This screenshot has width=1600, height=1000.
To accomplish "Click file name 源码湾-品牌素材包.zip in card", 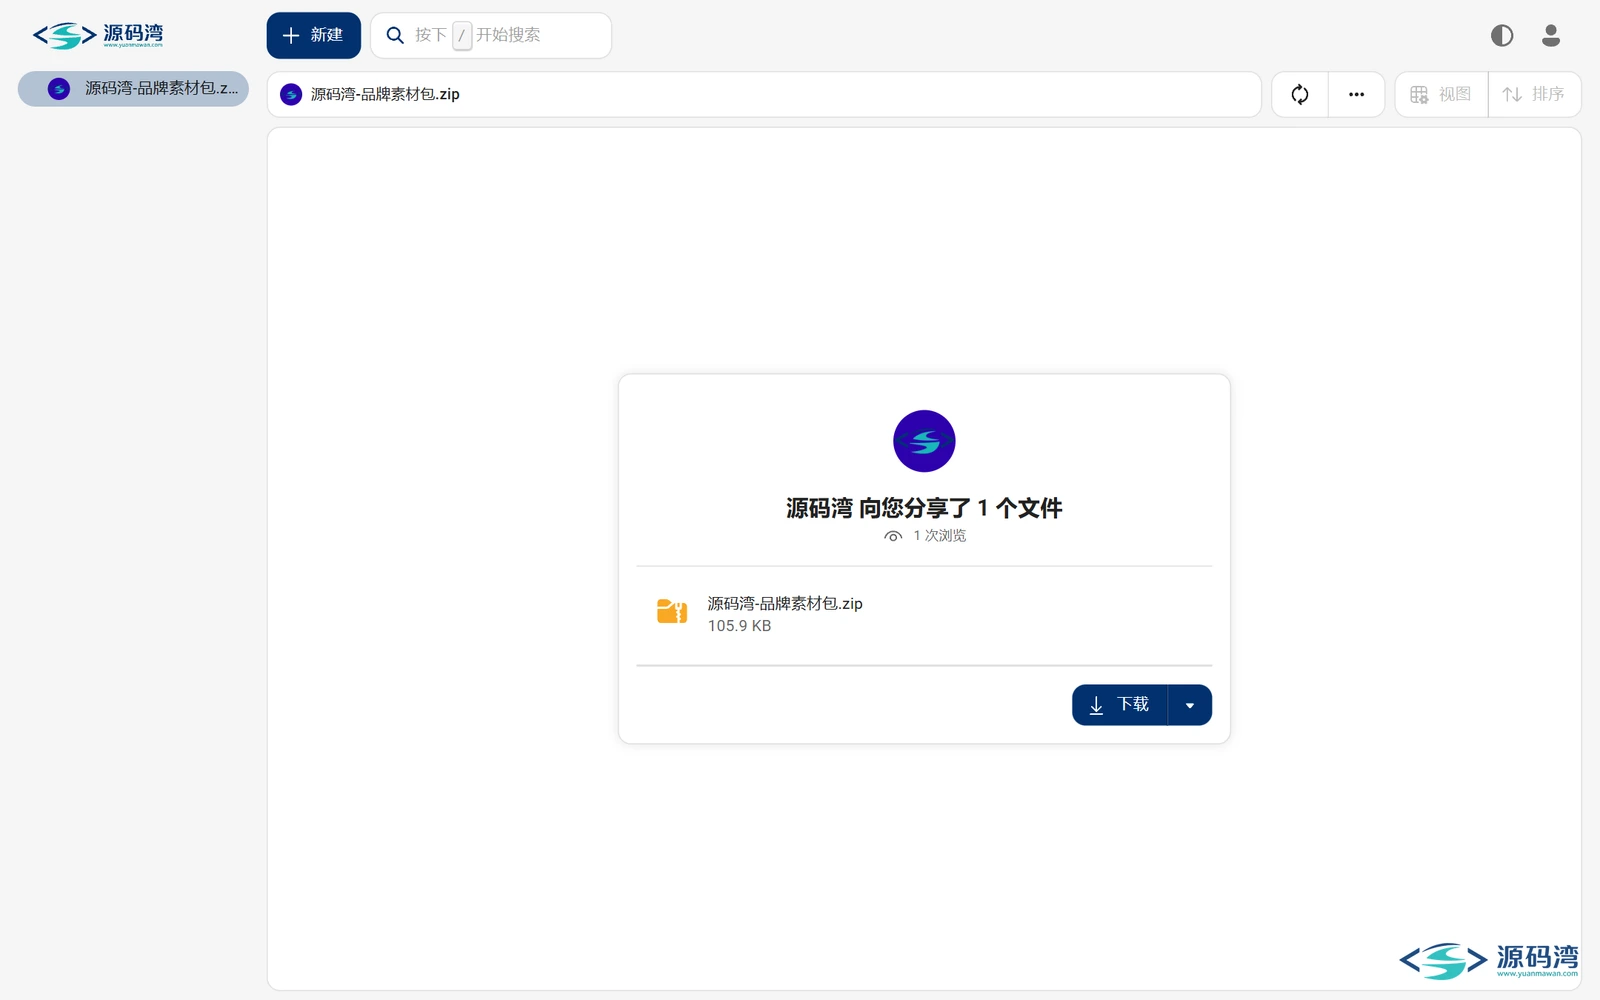I will pyautogui.click(x=785, y=603).
